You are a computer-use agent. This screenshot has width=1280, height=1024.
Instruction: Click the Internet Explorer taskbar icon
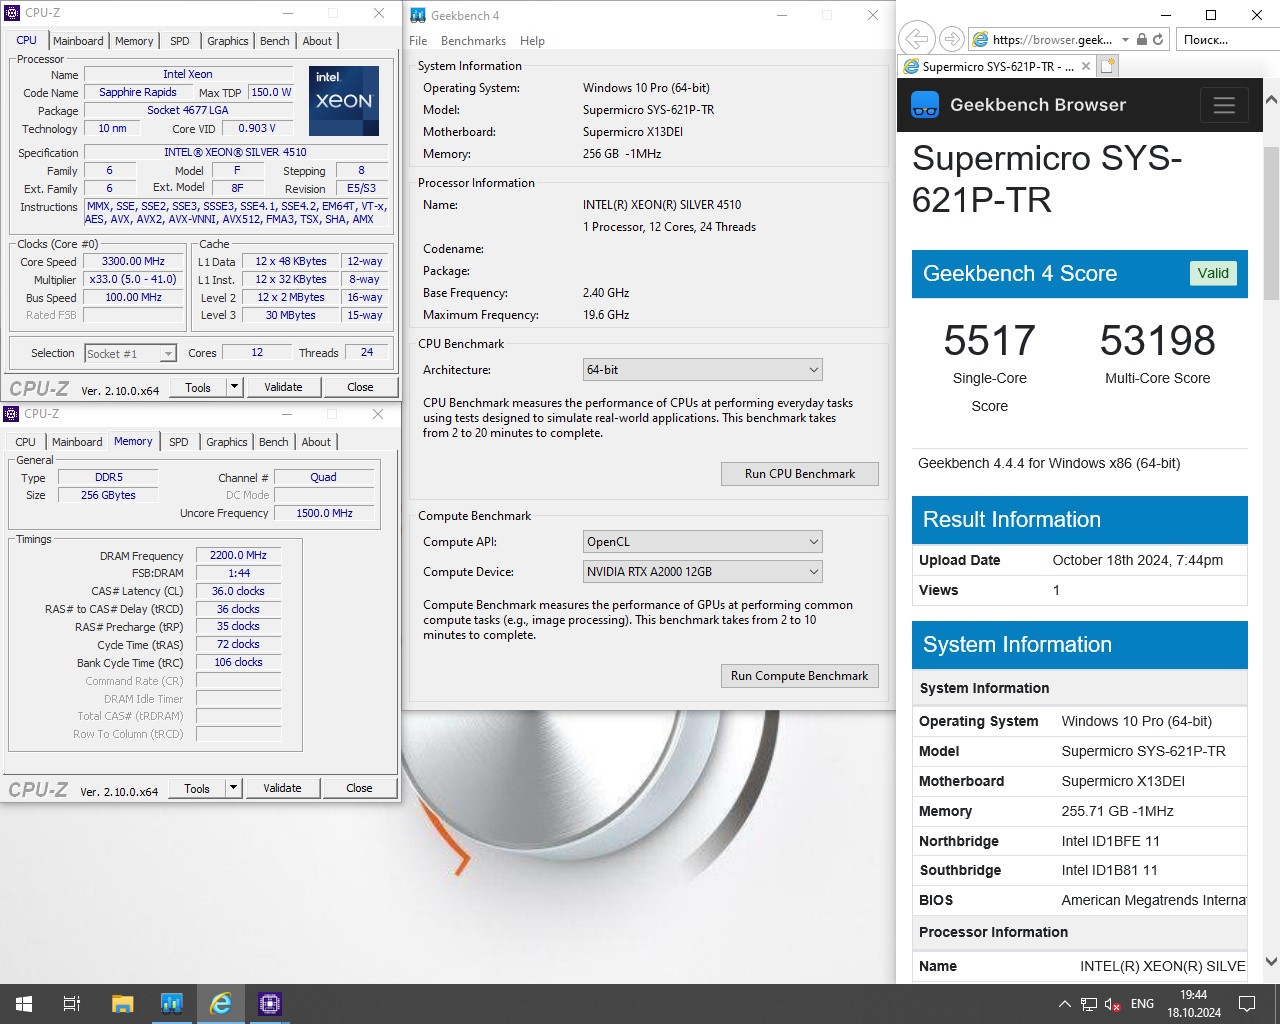click(220, 1003)
